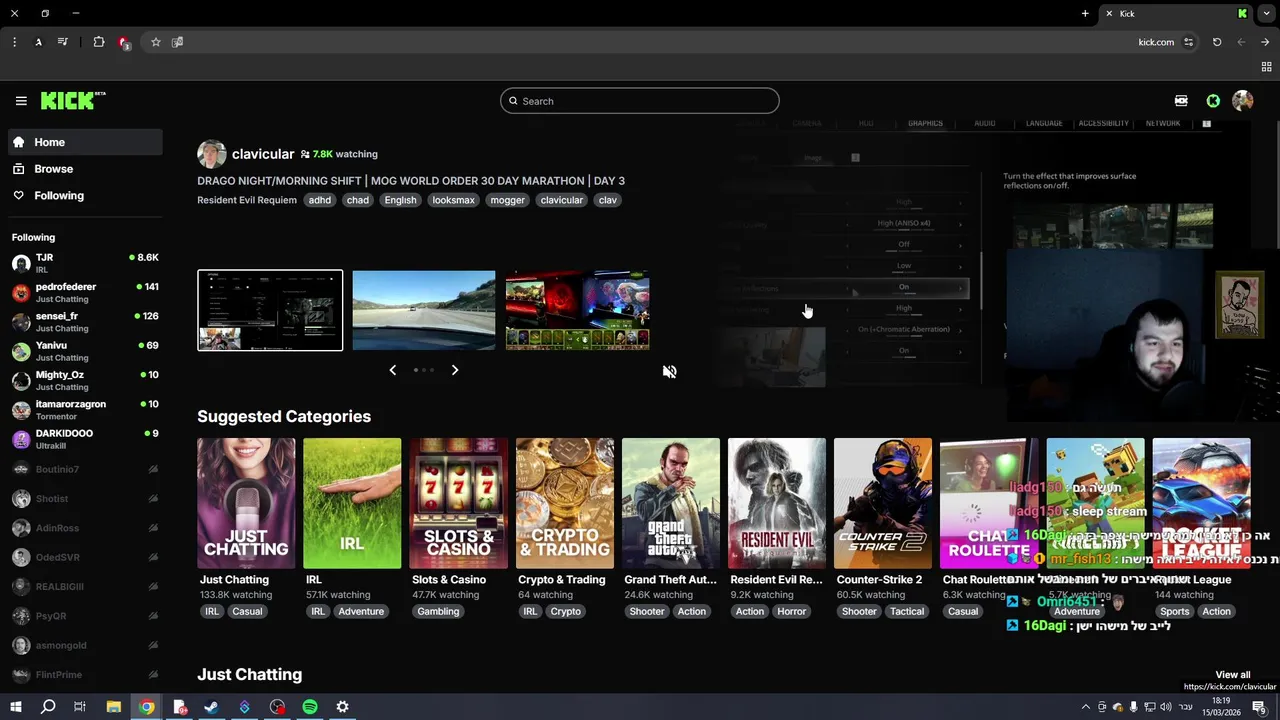The image size is (1280, 720).
Task: Open the Counter-Strike 2 category card
Action: click(883, 503)
